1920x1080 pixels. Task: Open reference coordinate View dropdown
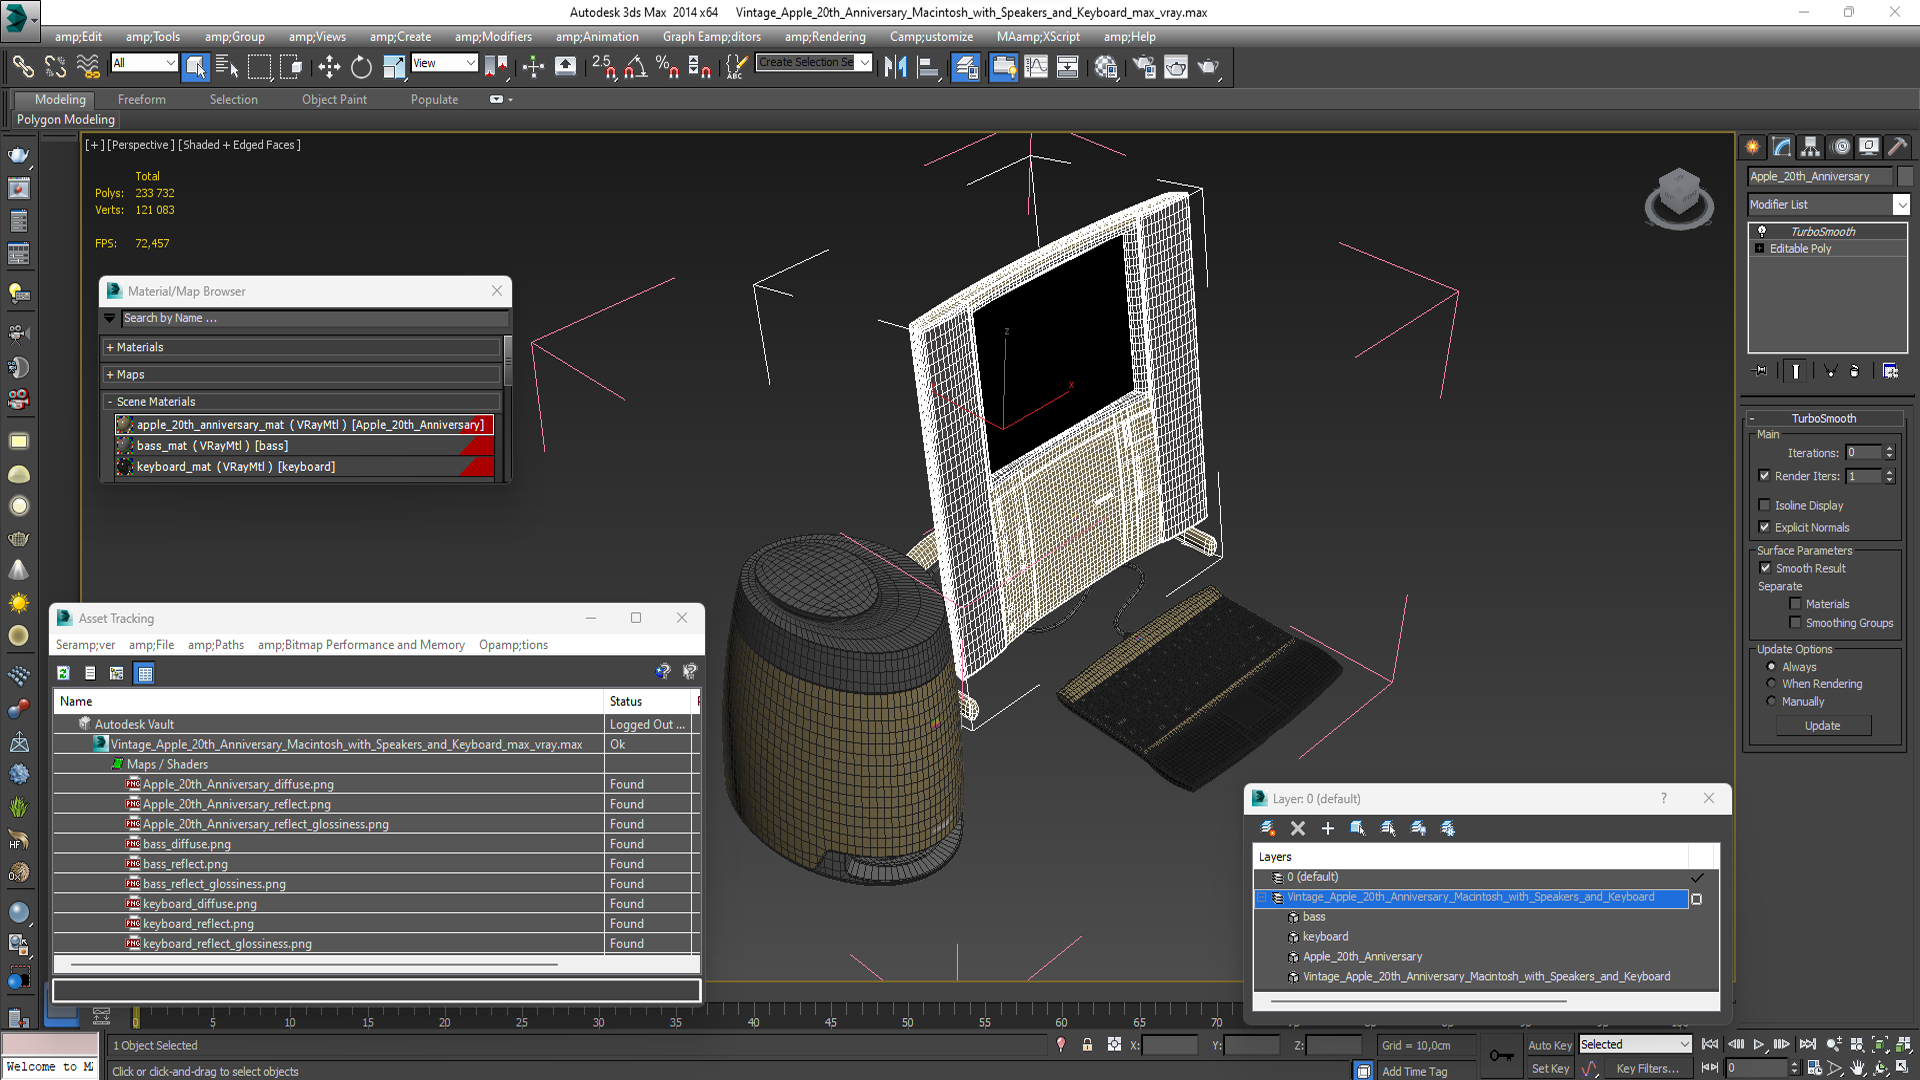[x=470, y=63]
